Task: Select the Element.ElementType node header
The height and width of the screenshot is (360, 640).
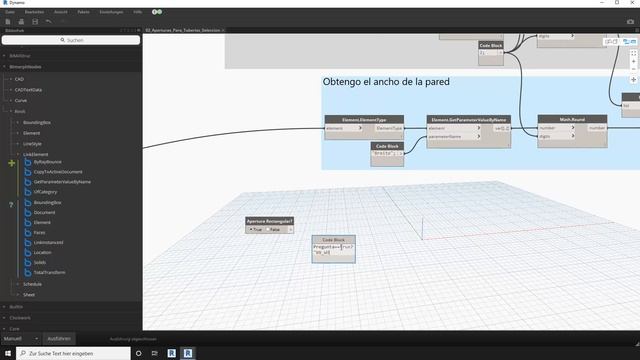Action: click(x=364, y=120)
